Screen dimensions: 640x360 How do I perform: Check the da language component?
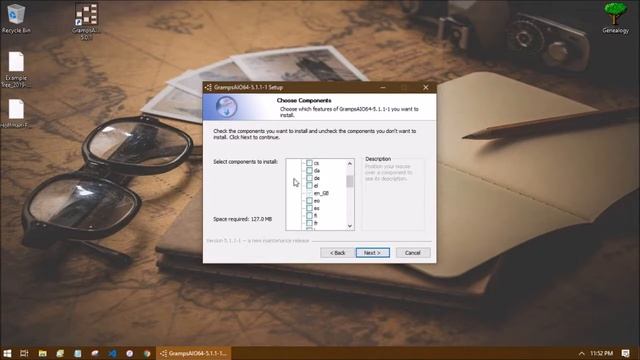309,171
